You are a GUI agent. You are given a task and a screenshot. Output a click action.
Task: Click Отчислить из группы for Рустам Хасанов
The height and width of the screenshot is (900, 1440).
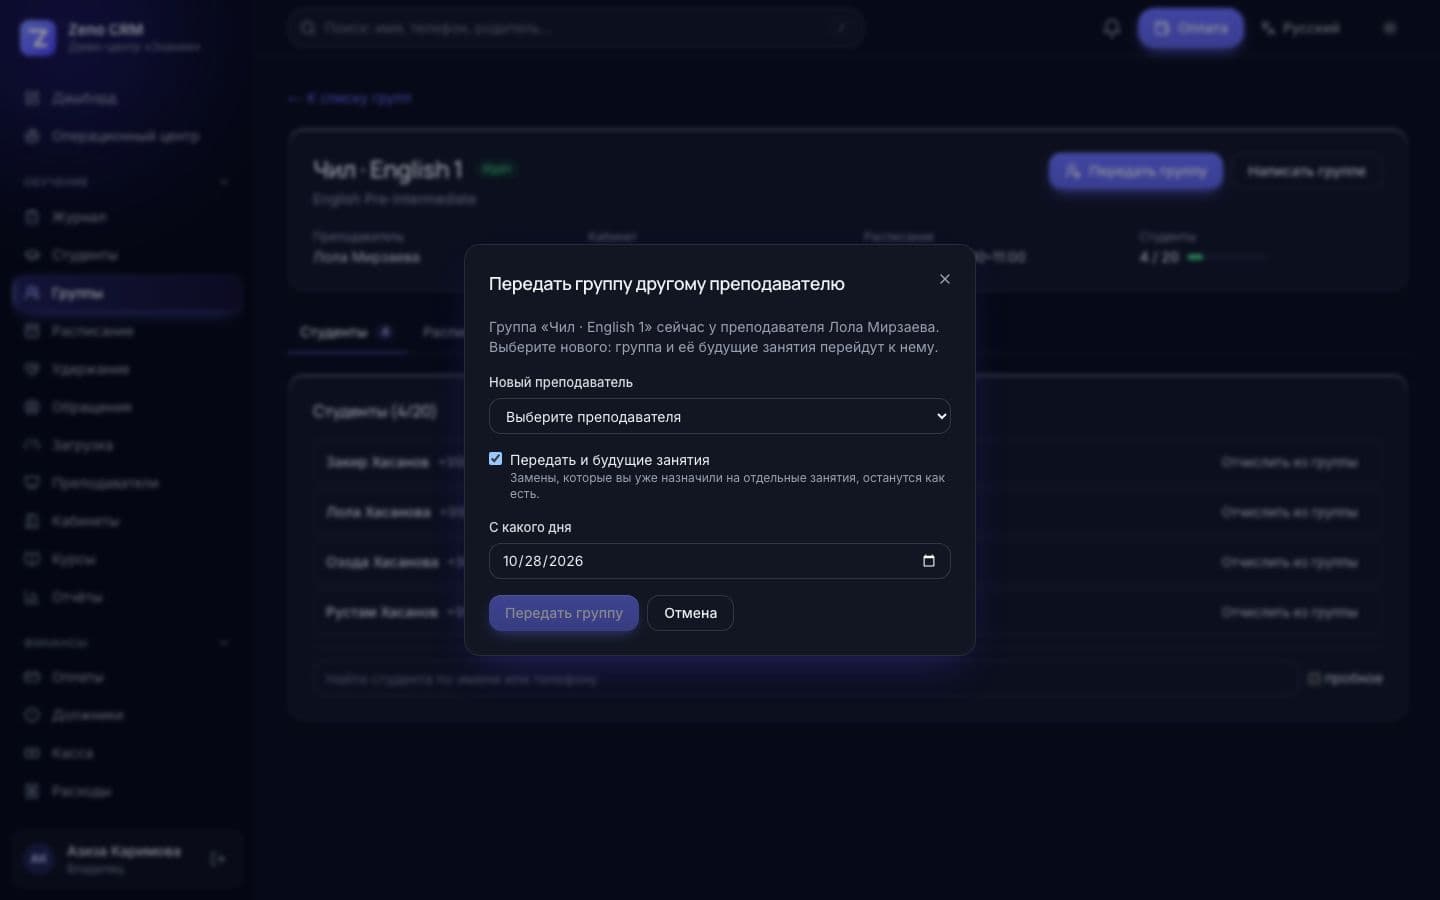click(1289, 612)
